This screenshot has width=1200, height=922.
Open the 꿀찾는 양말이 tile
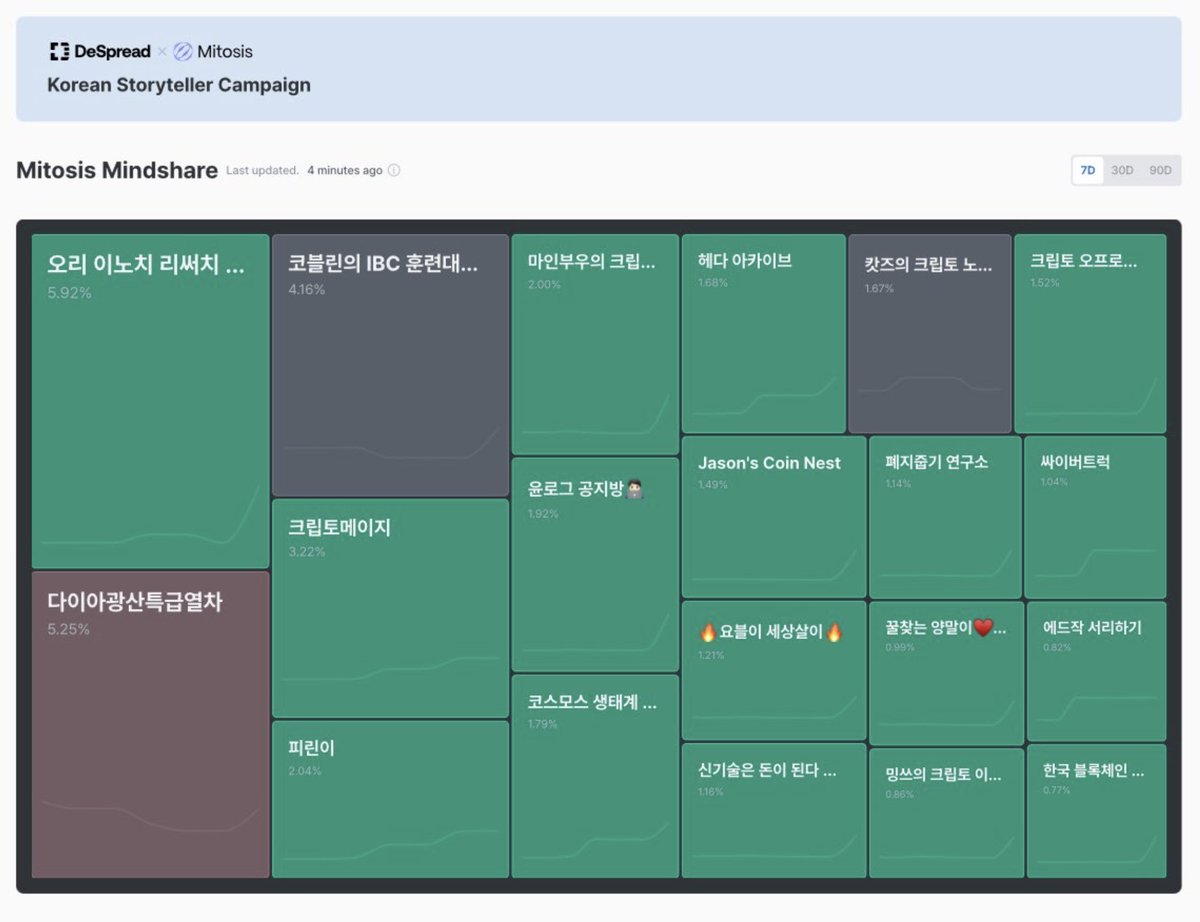[946, 672]
